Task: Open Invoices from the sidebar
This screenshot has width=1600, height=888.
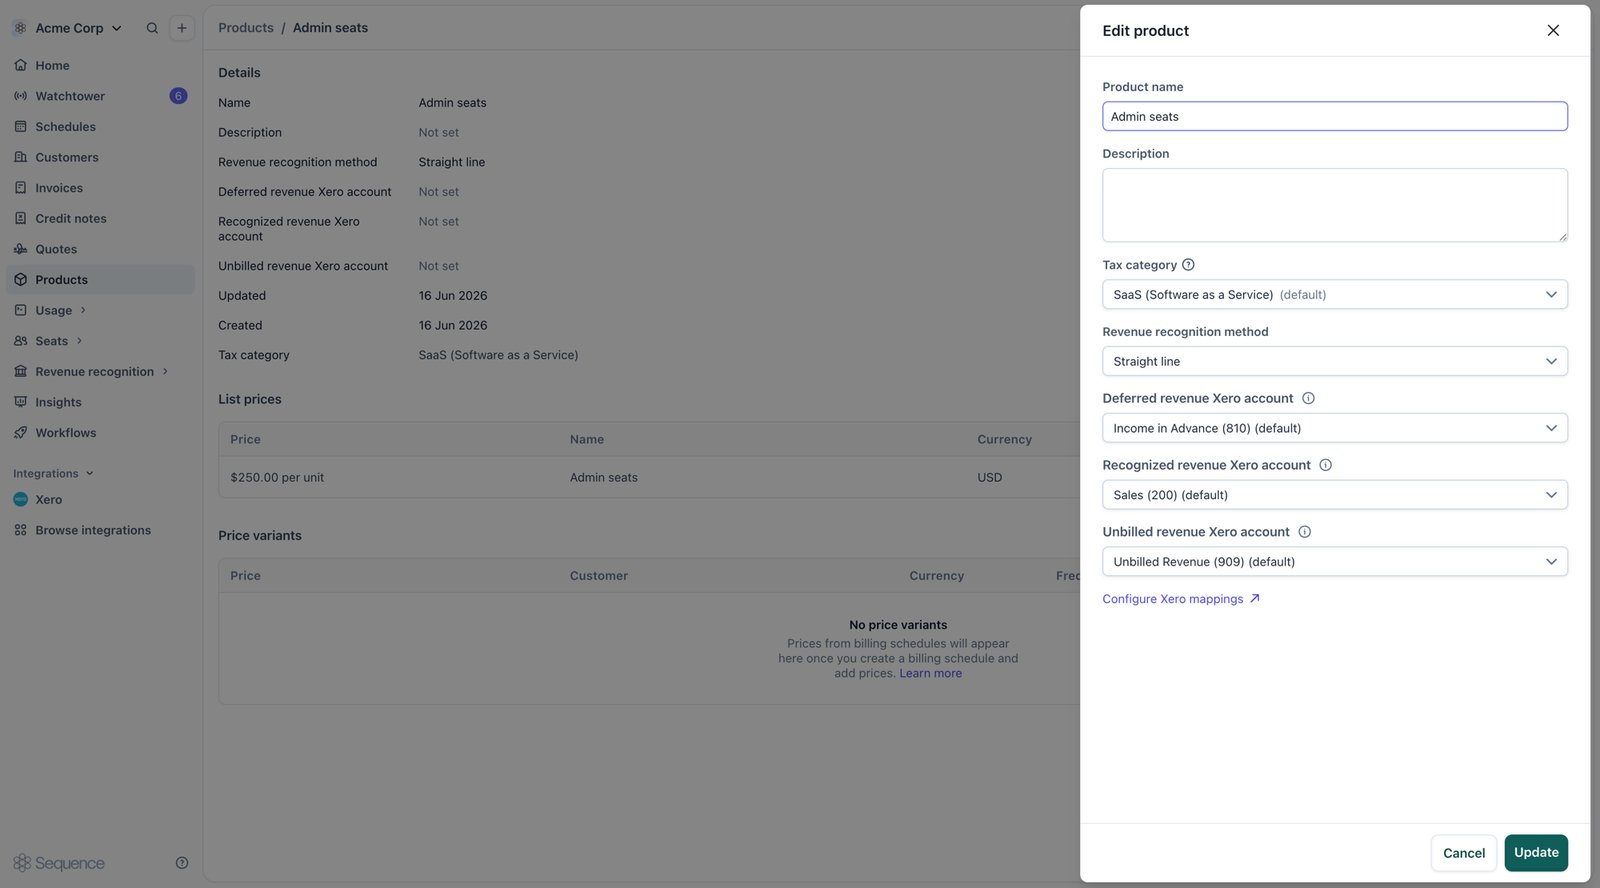Action: (x=100, y=188)
